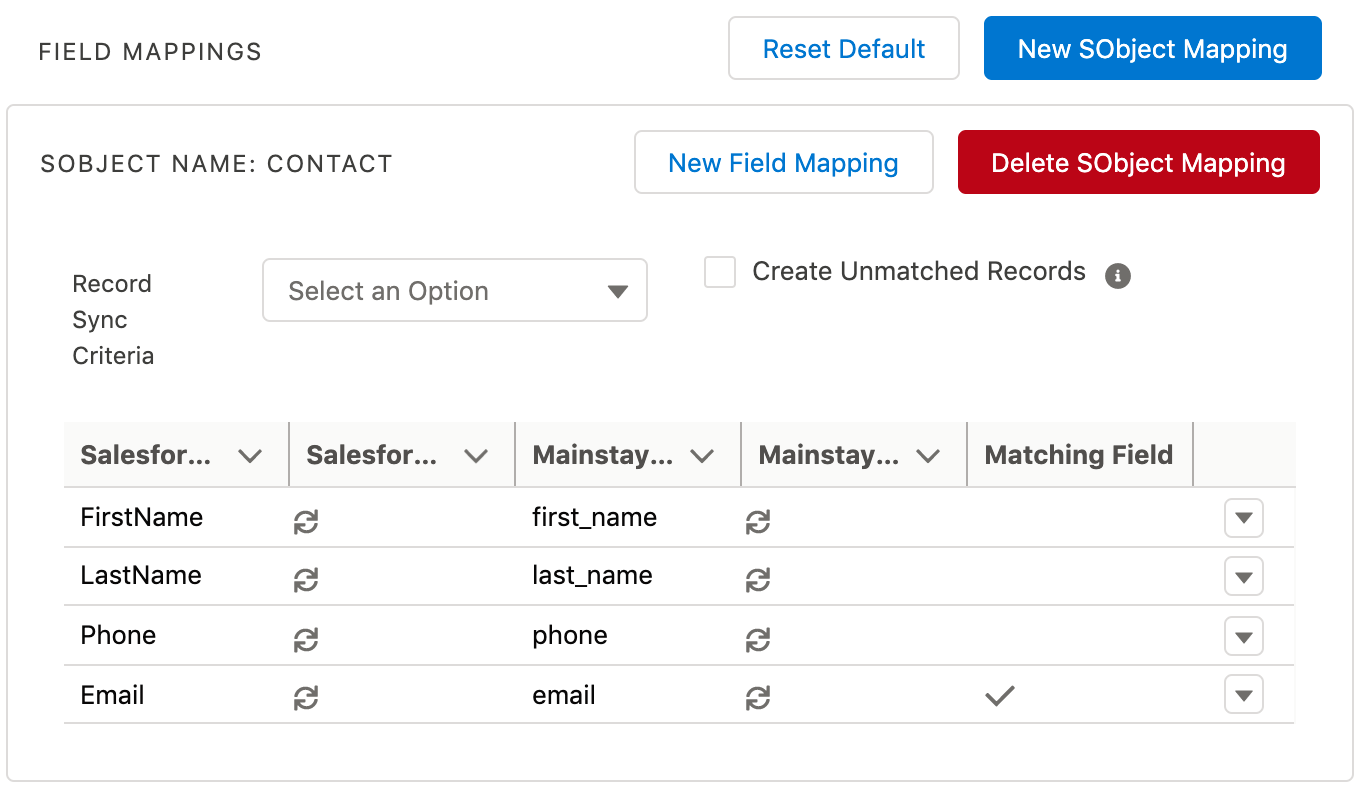
Task: Click the New Field Mapping button
Action: click(783, 163)
